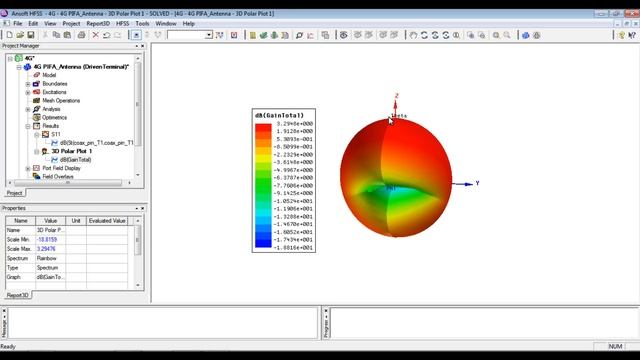Click the blue HFSS design icon in toolbar
The width and height of the screenshot is (640, 360).
[526, 36]
